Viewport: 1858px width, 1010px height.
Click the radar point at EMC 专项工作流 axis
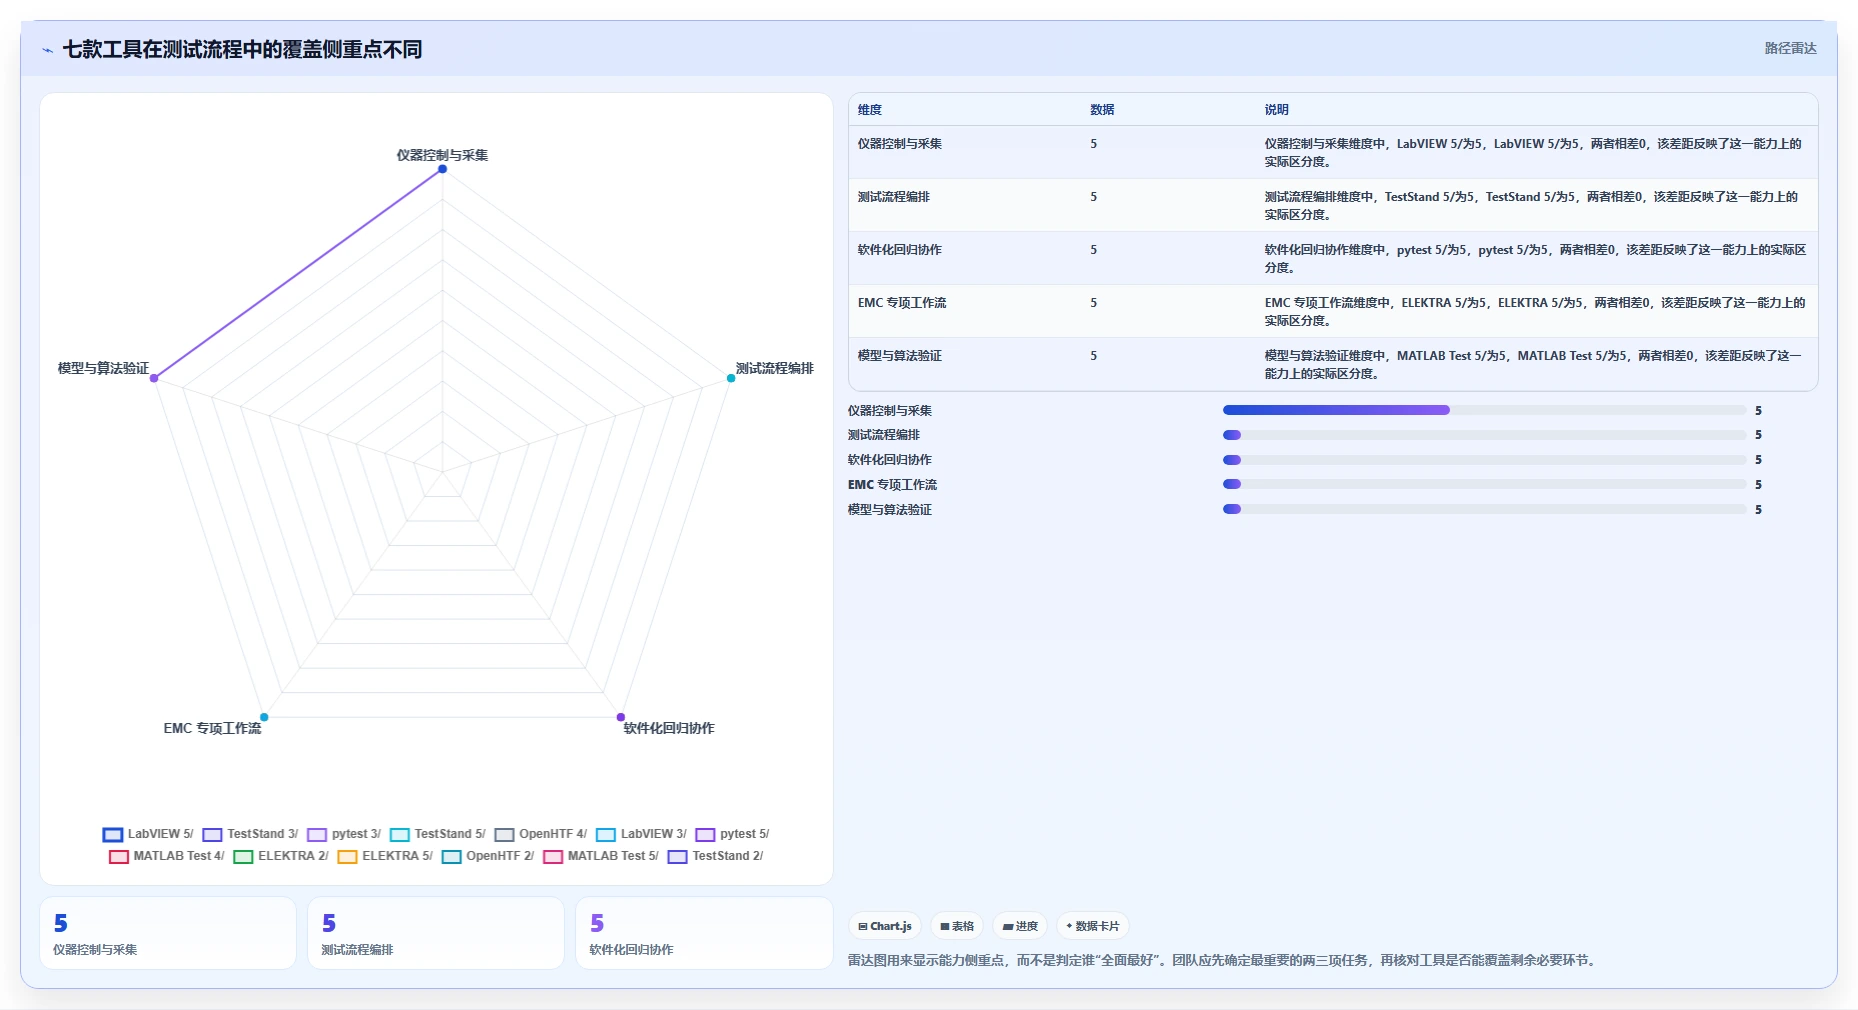click(x=264, y=717)
